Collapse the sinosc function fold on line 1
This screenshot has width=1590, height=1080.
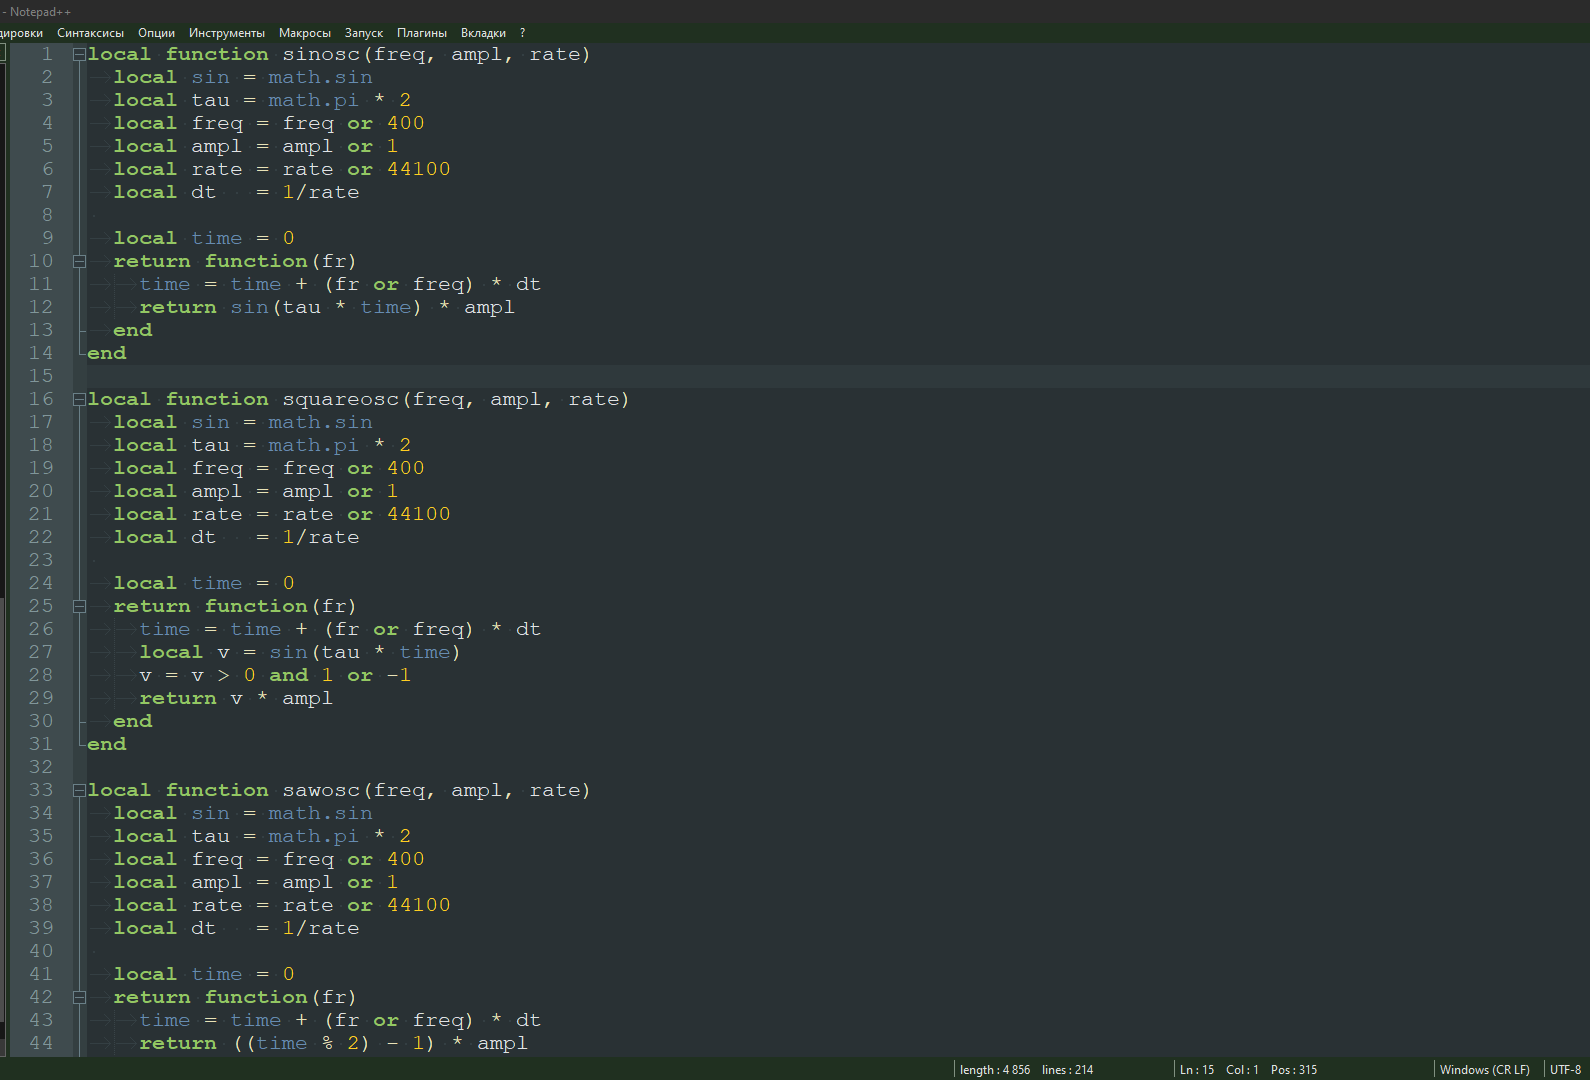(79, 55)
